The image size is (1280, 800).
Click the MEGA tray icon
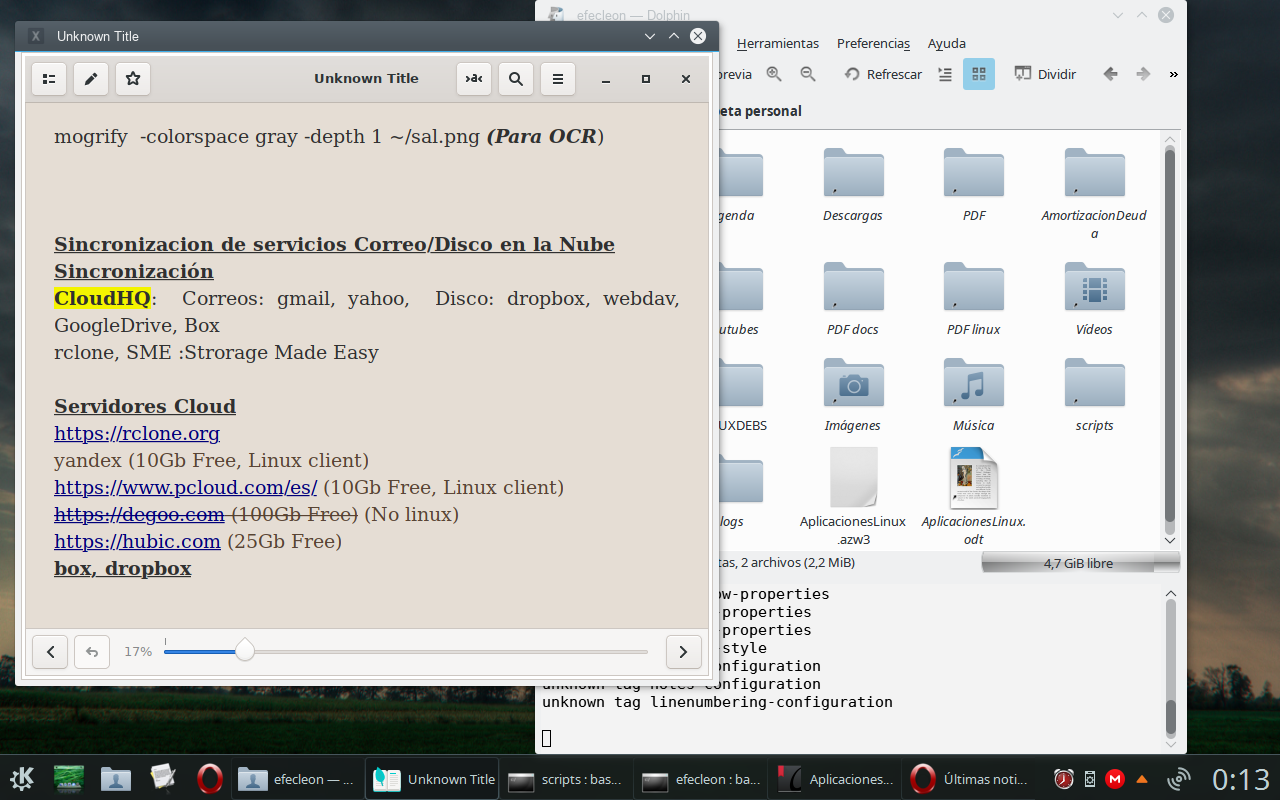point(1114,779)
